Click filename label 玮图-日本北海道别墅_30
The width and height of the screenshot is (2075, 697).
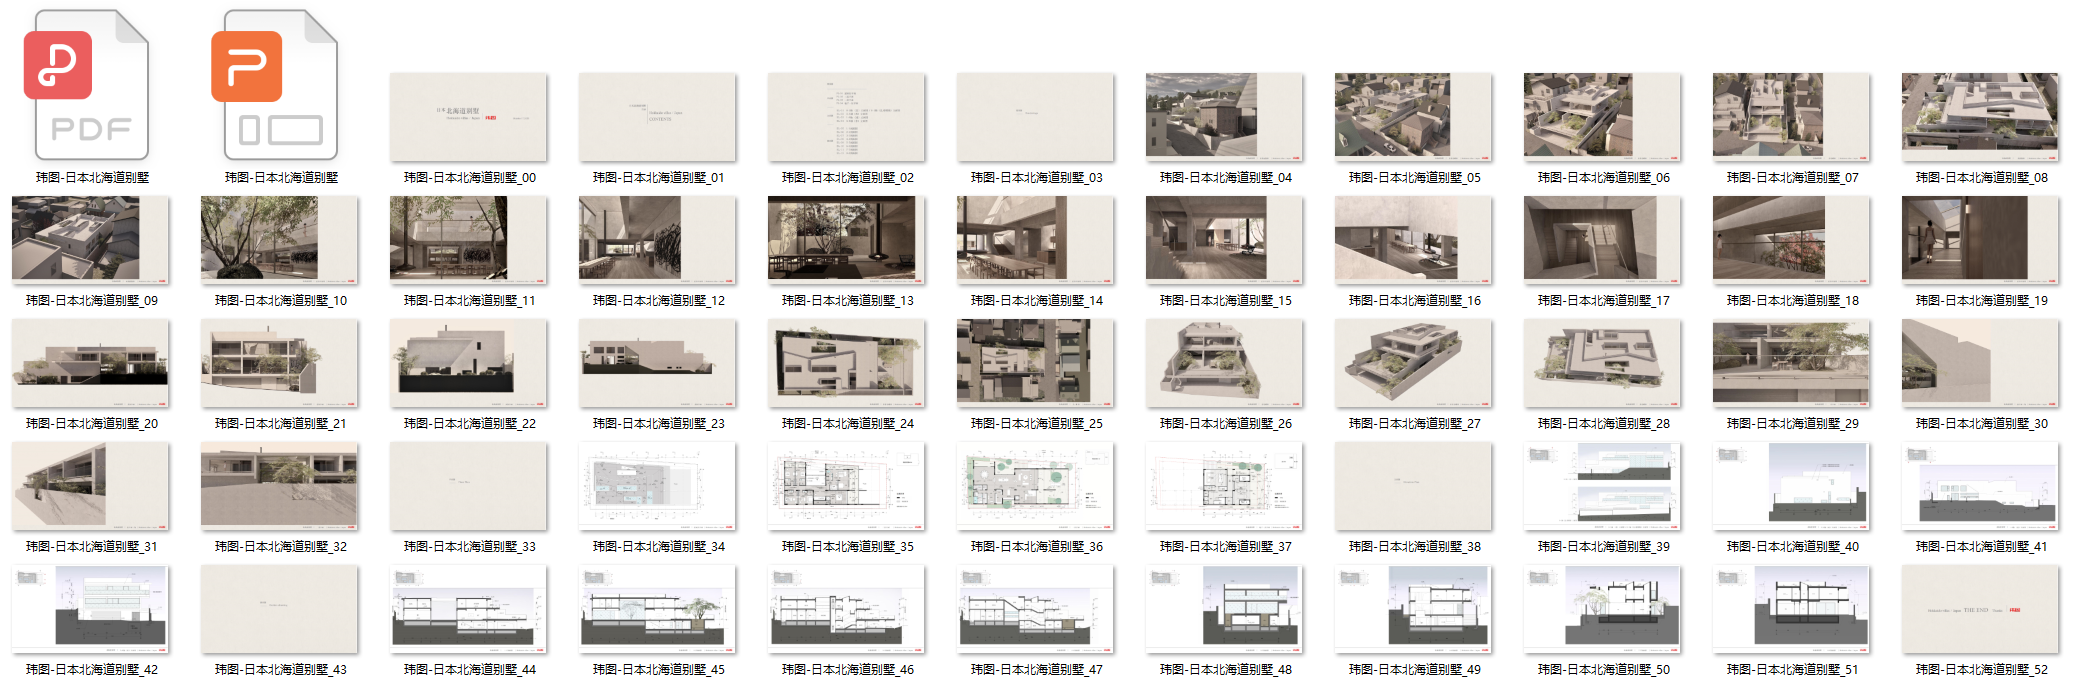click(x=1981, y=424)
